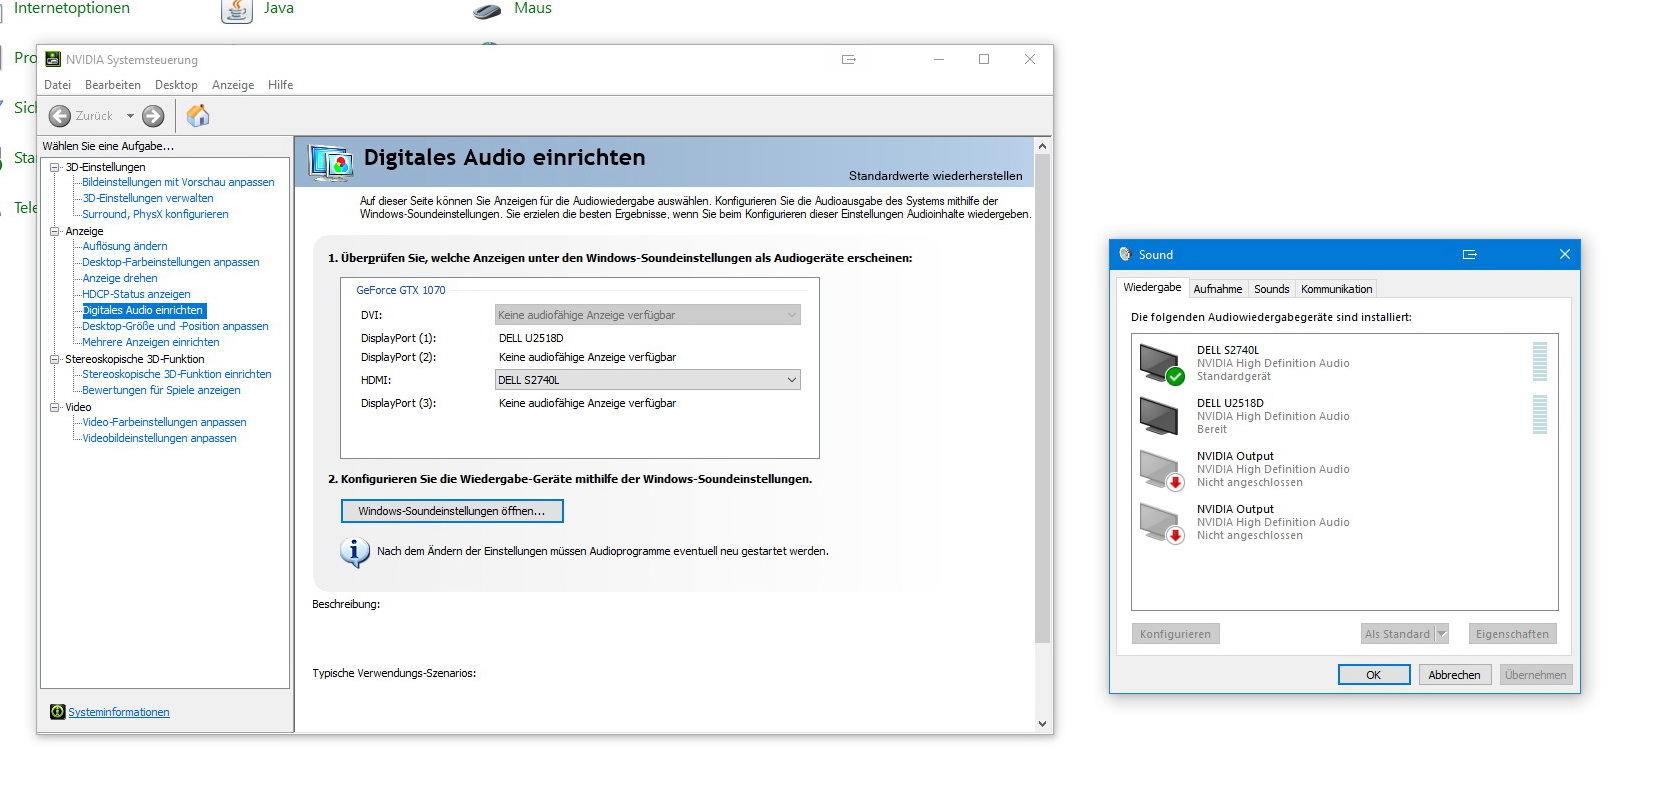Open Auflösung ändern
Screen dimensions: 1668x800
[125, 246]
